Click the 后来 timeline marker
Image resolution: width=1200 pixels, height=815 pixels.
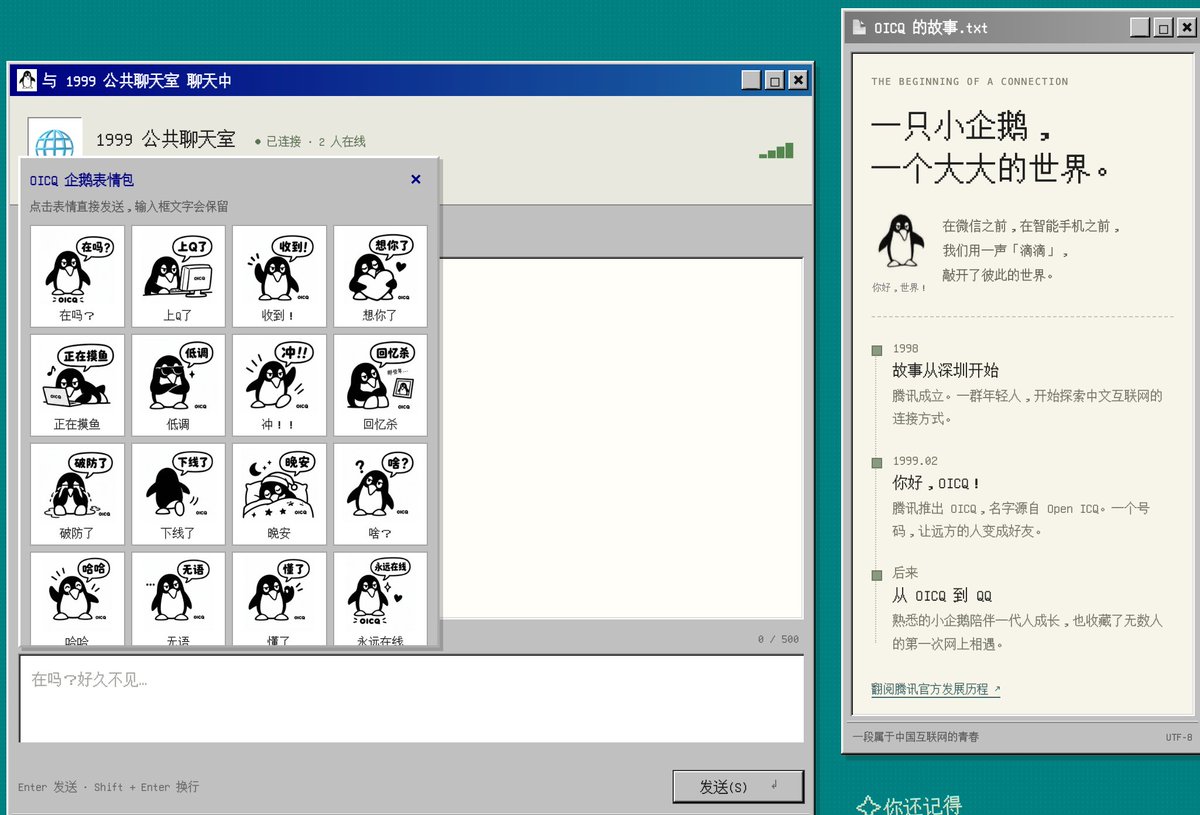tap(877, 575)
